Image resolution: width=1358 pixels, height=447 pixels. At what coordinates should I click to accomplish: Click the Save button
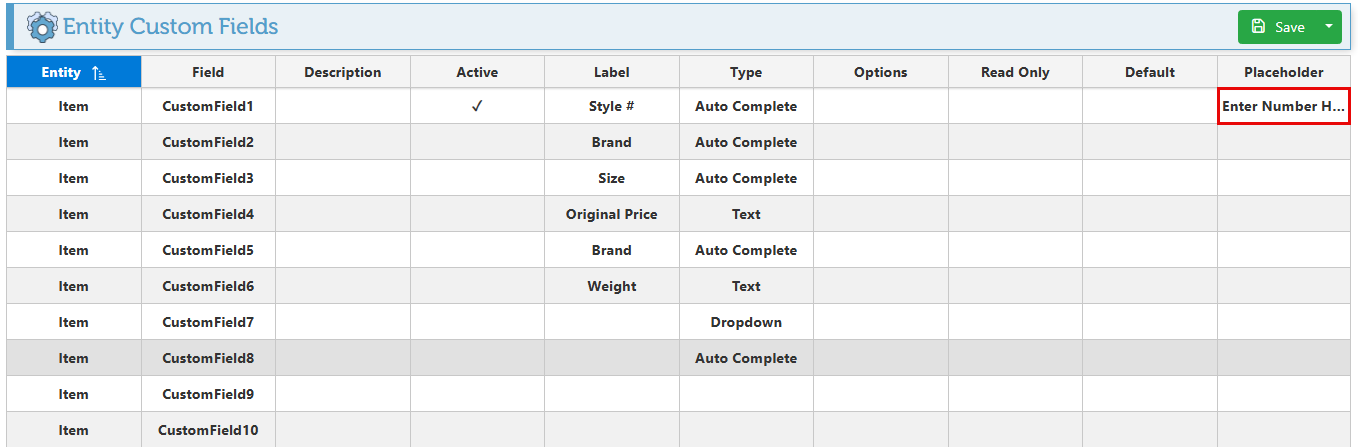[1278, 27]
